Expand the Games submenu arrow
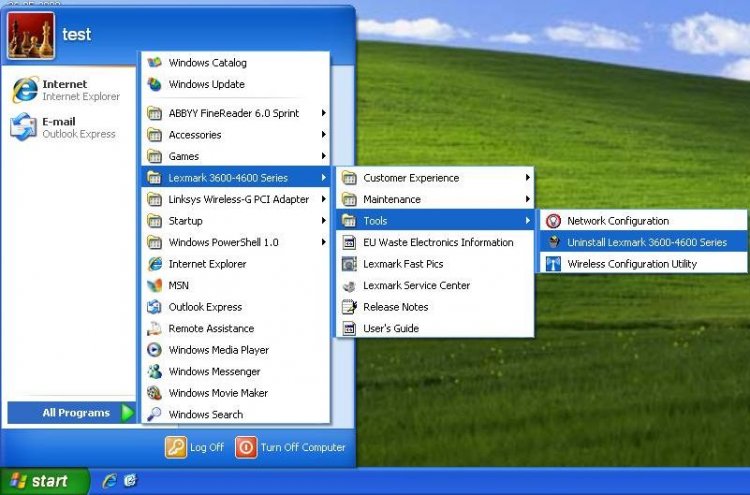Viewport: 750px width, 495px height. pos(324,156)
